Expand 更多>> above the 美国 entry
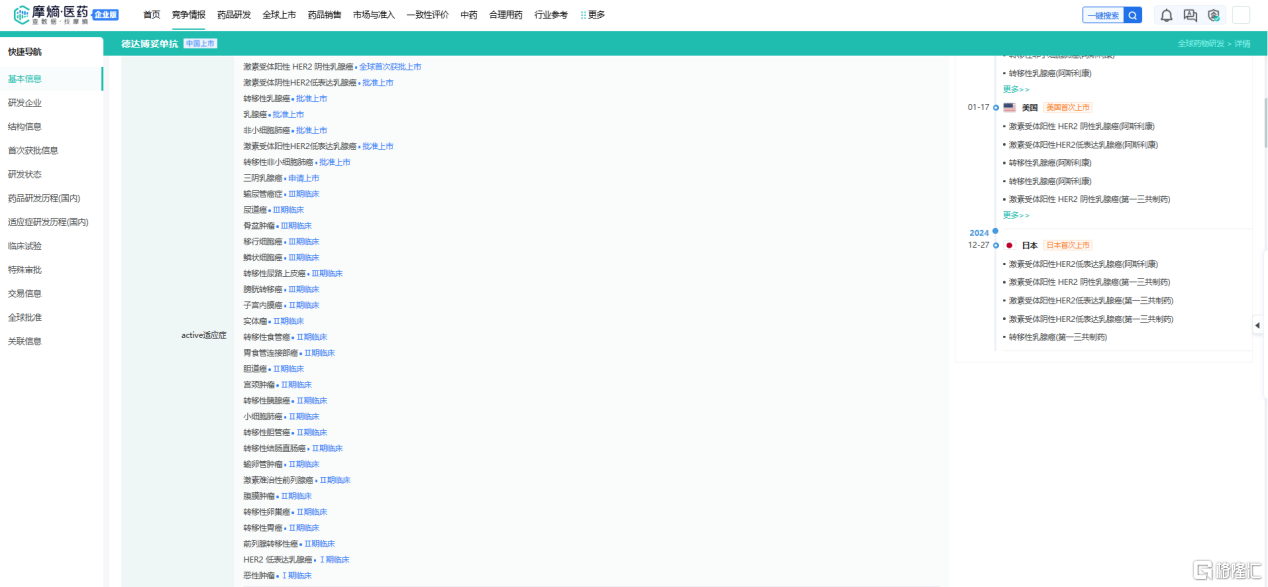The width and height of the screenshot is (1268, 587). tap(1016, 89)
